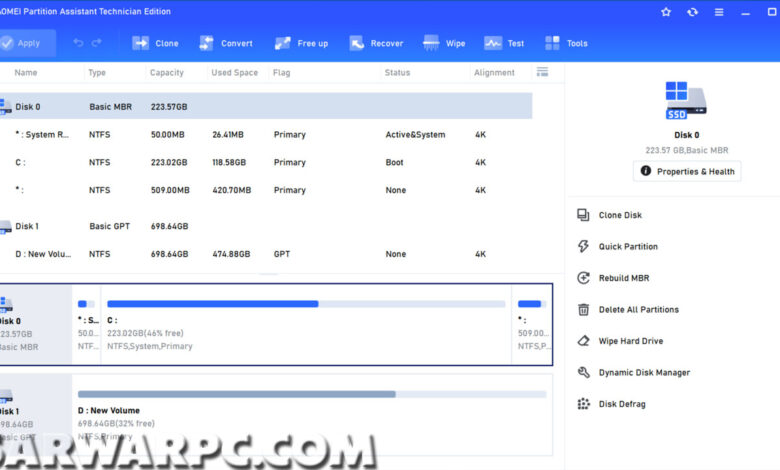Image resolution: width=780 pixels, height=470 pixels.
Task: Select the C: partition block in disk map
Action: (306, 324)
